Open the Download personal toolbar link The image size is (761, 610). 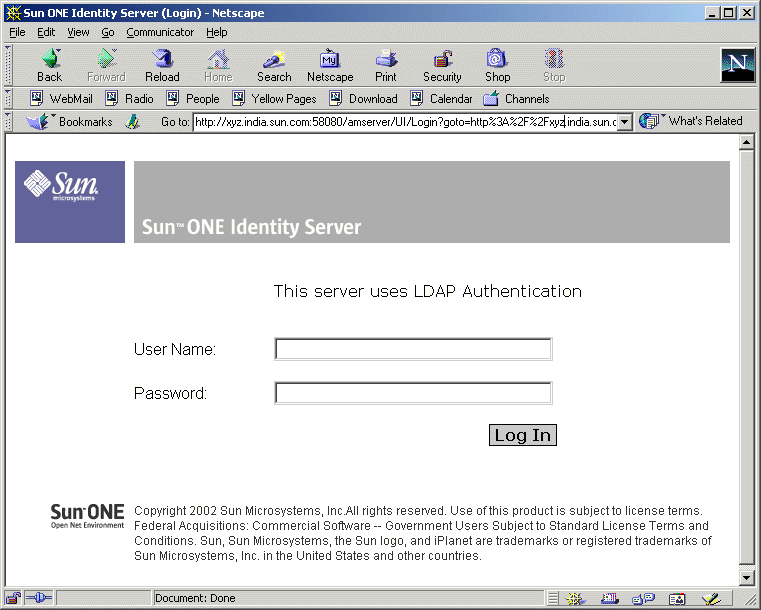point(364,99)
